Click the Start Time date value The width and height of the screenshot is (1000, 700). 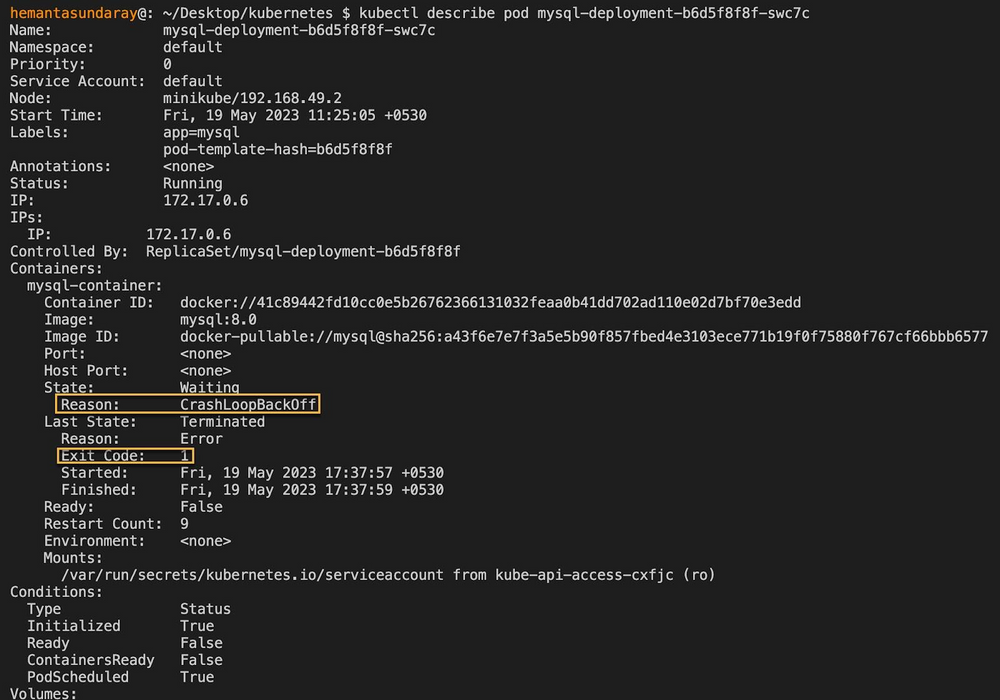click(x=294, y=115)
